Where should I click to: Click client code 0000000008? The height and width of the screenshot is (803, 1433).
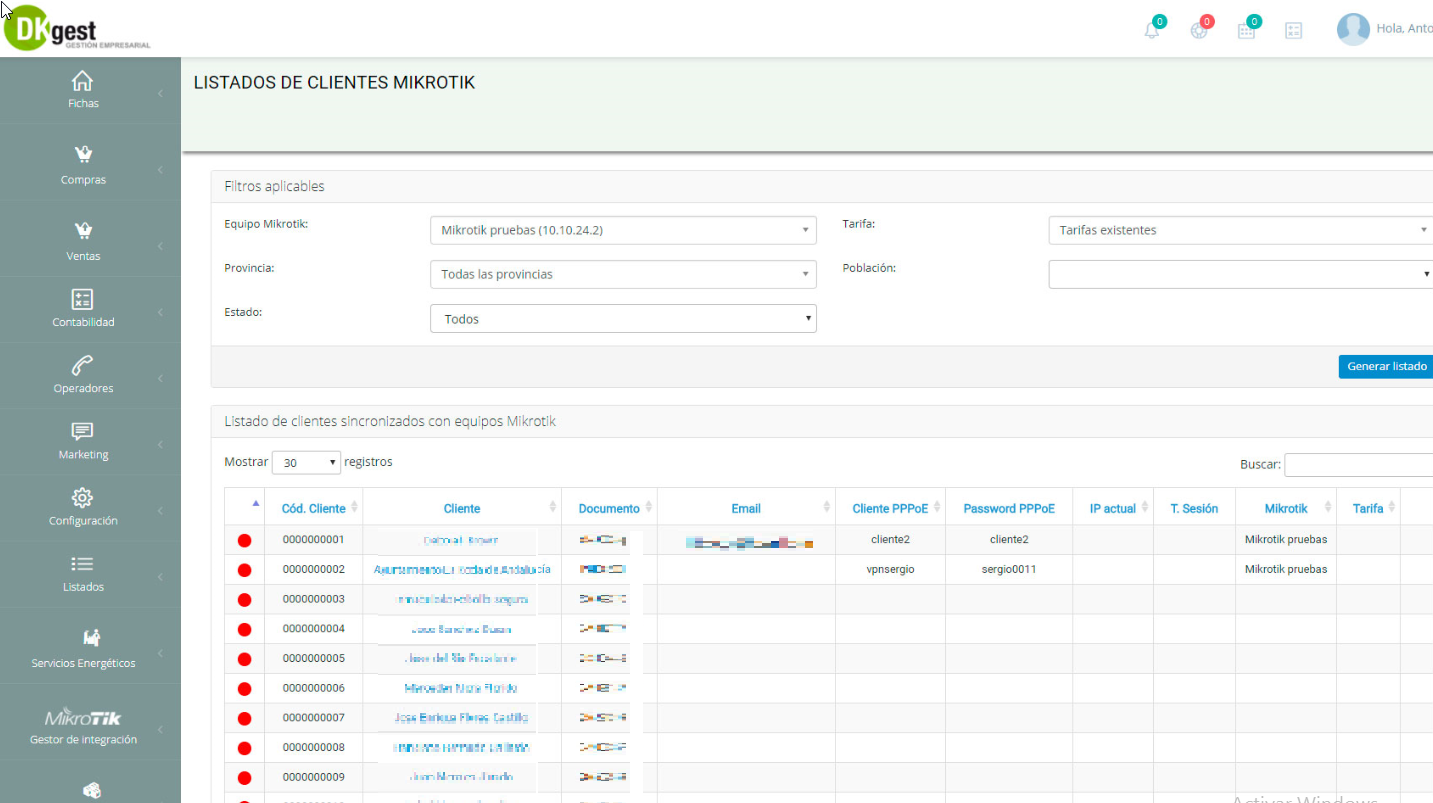point(313,747)
